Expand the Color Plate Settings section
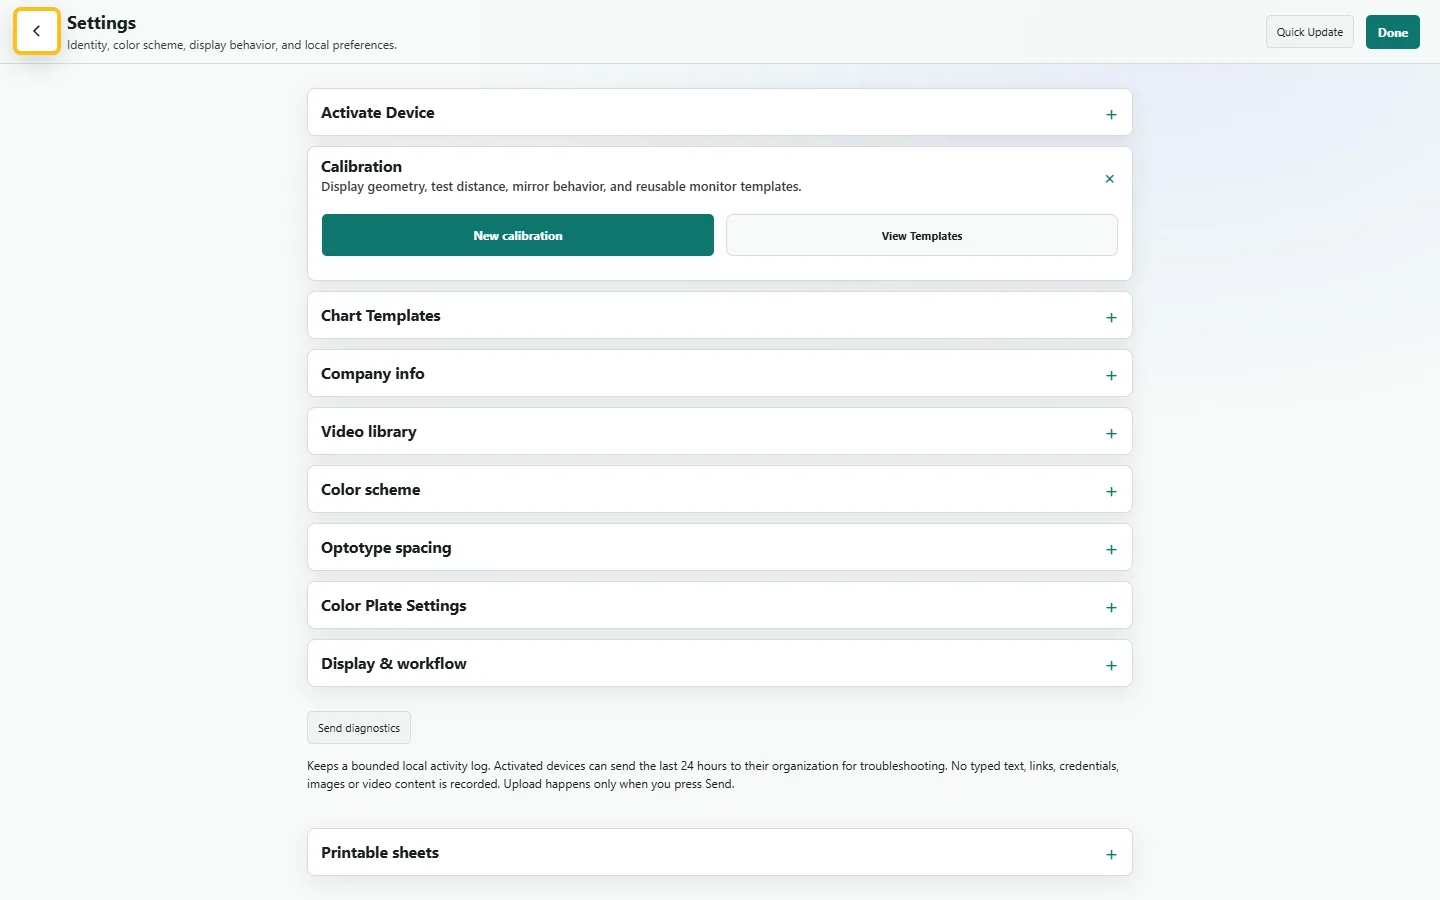This screenshot has width=1440, height=900. tap(719, 606)
